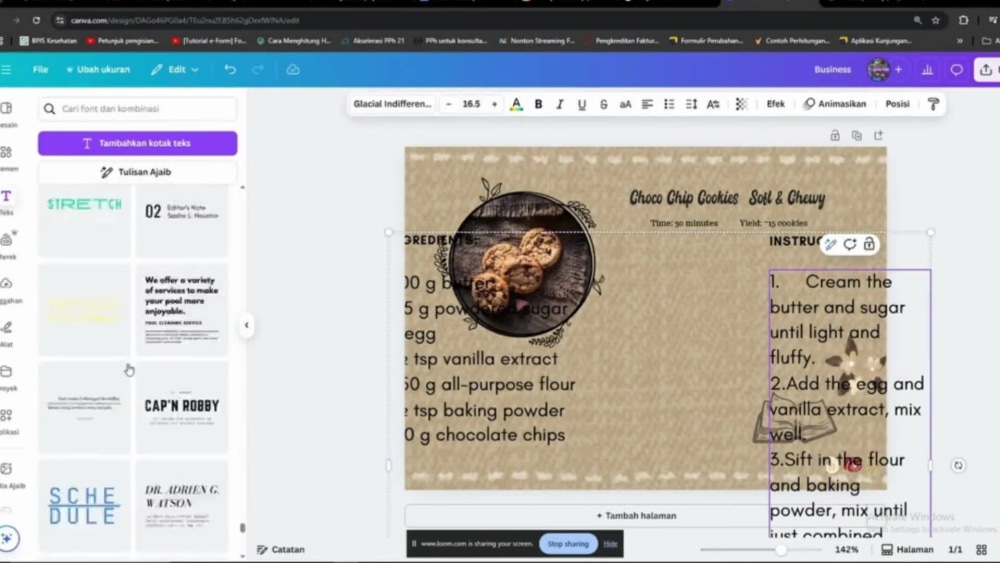Screen dimensions: 1000x563
Task: Open Posisi position panel
Action: (897, 104)
